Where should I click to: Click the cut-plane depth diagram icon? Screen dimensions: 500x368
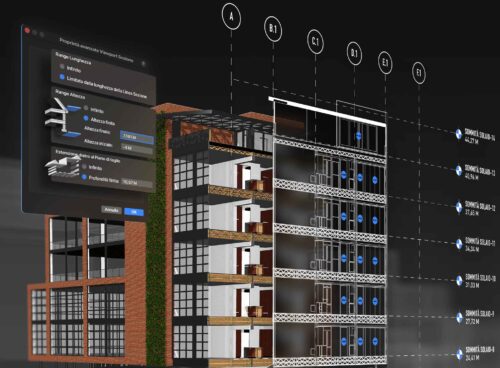pos(63,166)
